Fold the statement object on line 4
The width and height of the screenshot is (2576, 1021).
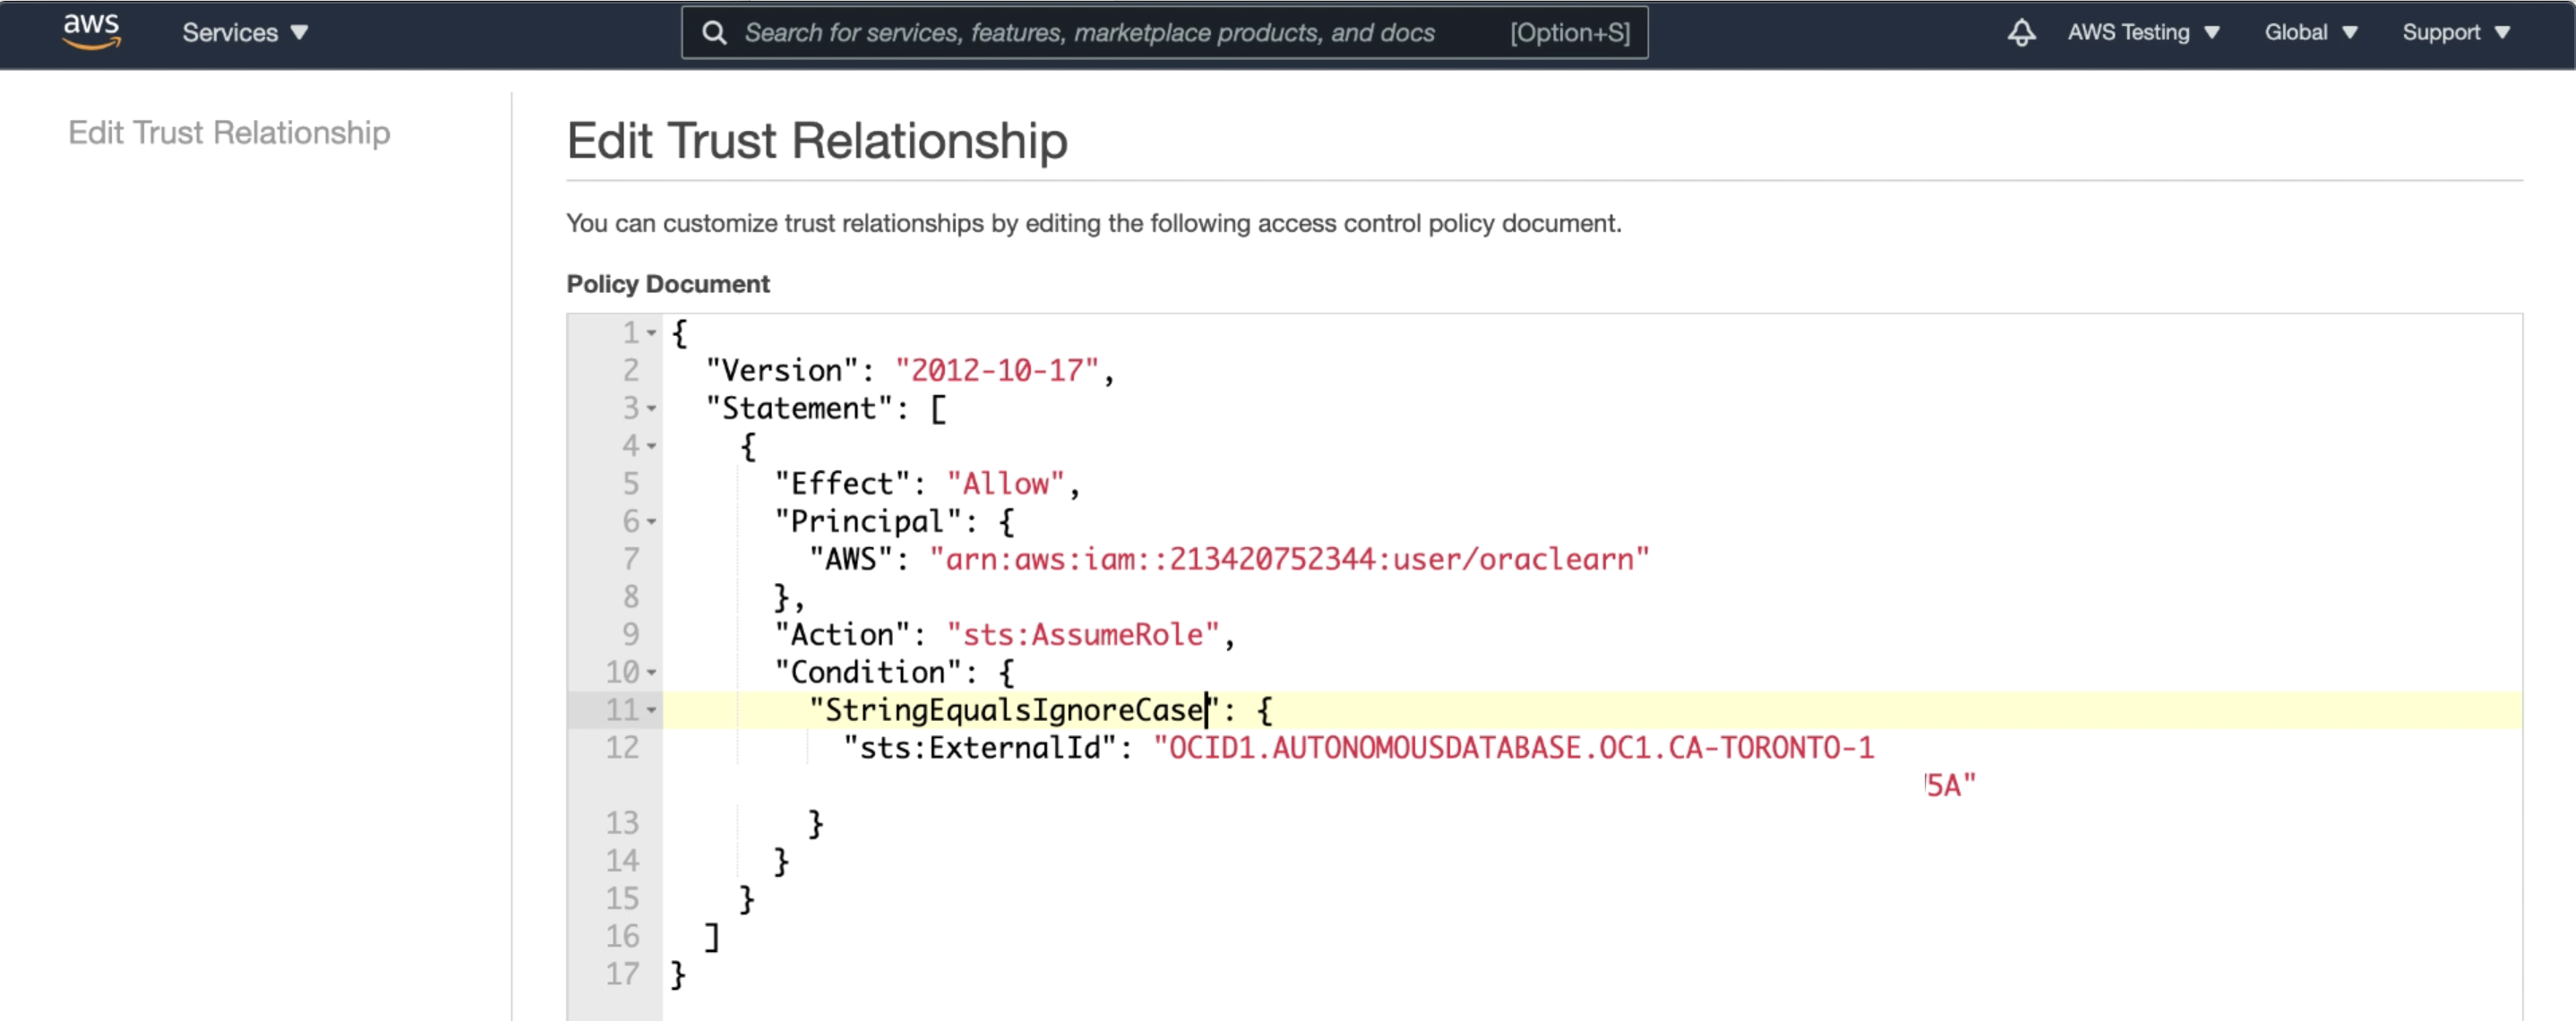coord(652,446)
